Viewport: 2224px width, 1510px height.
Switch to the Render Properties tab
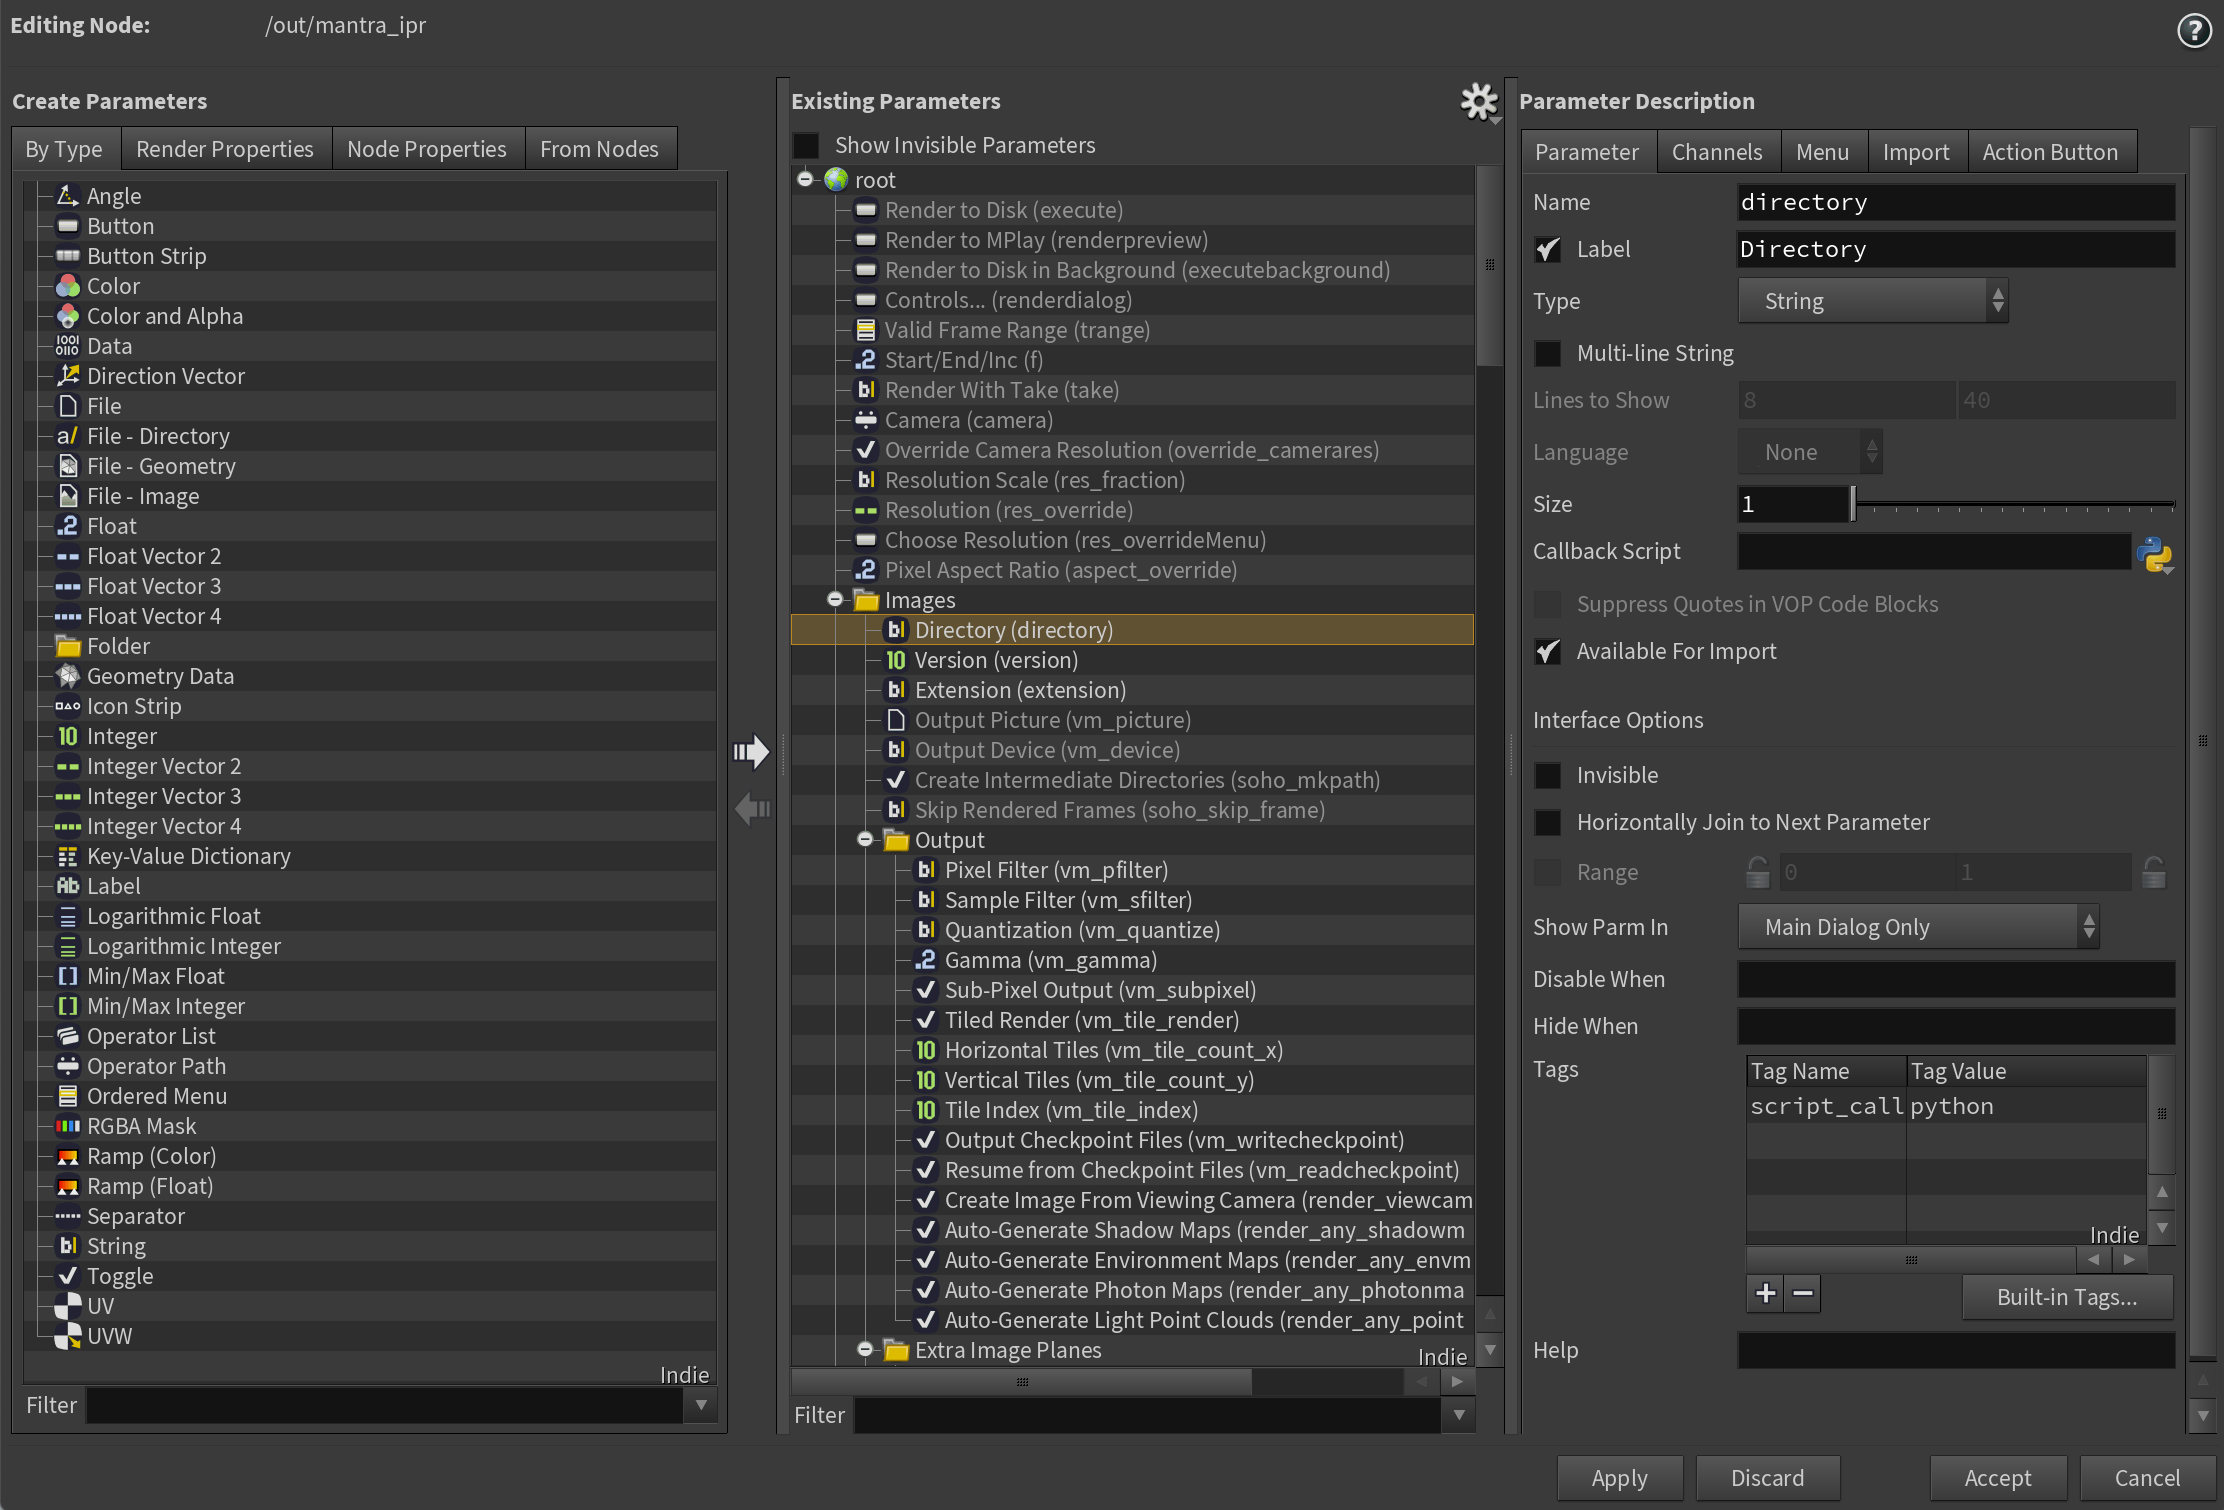[224, 149]
